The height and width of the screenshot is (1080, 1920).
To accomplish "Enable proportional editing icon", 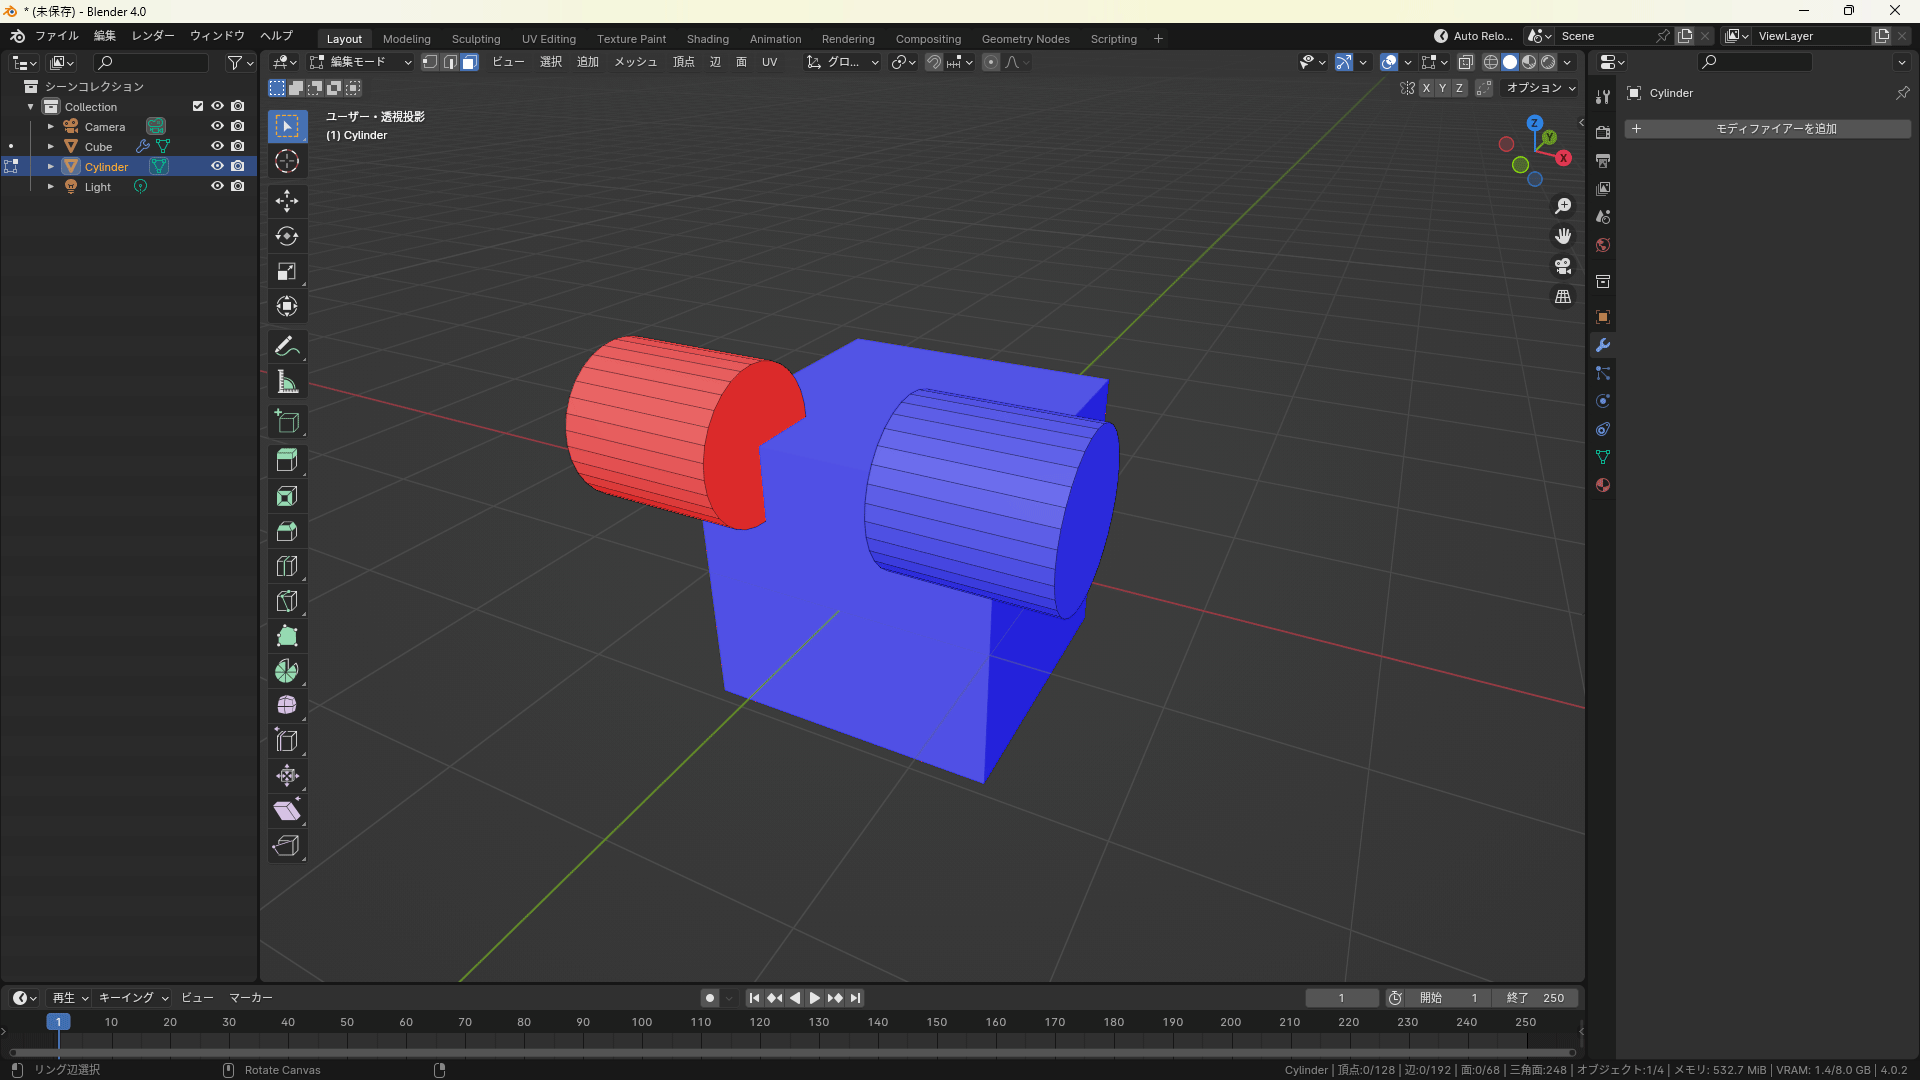I will pos(990,62).
